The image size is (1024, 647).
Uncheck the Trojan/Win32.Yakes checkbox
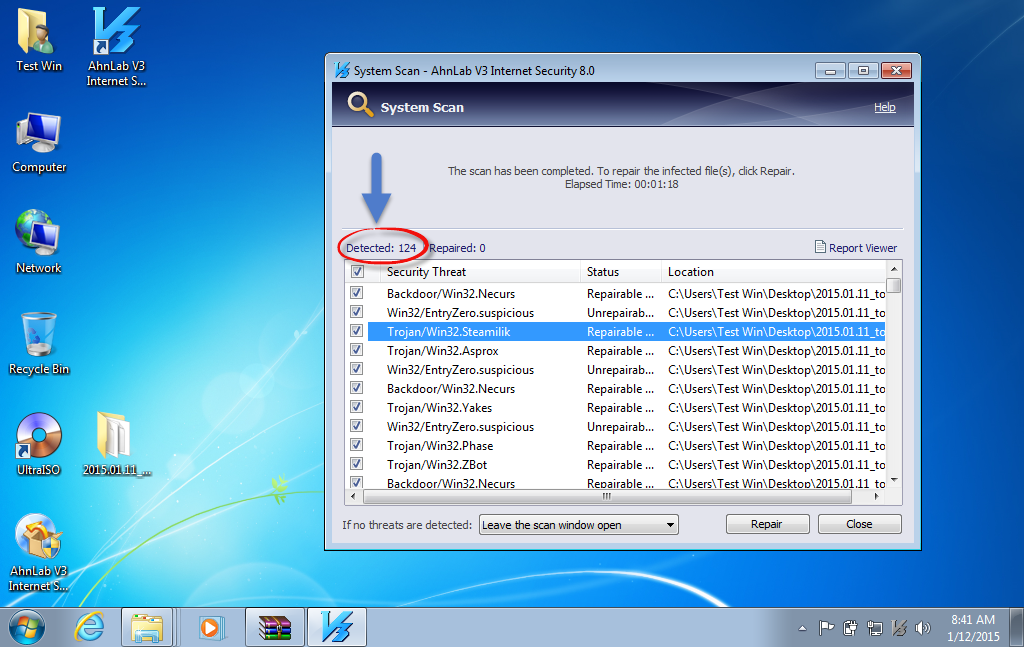(x=357, y=407)
